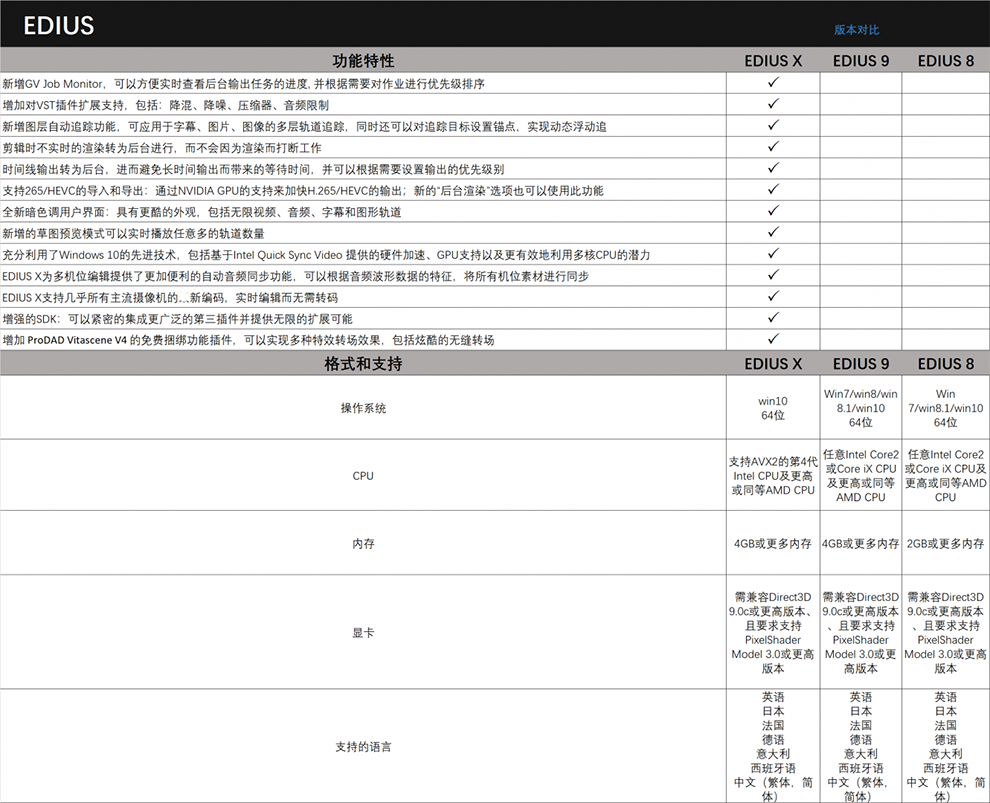990x803 pixels.
Task: Click the checkmark for 全新暗色调用户界面 row
Action: tap(773, 210)
